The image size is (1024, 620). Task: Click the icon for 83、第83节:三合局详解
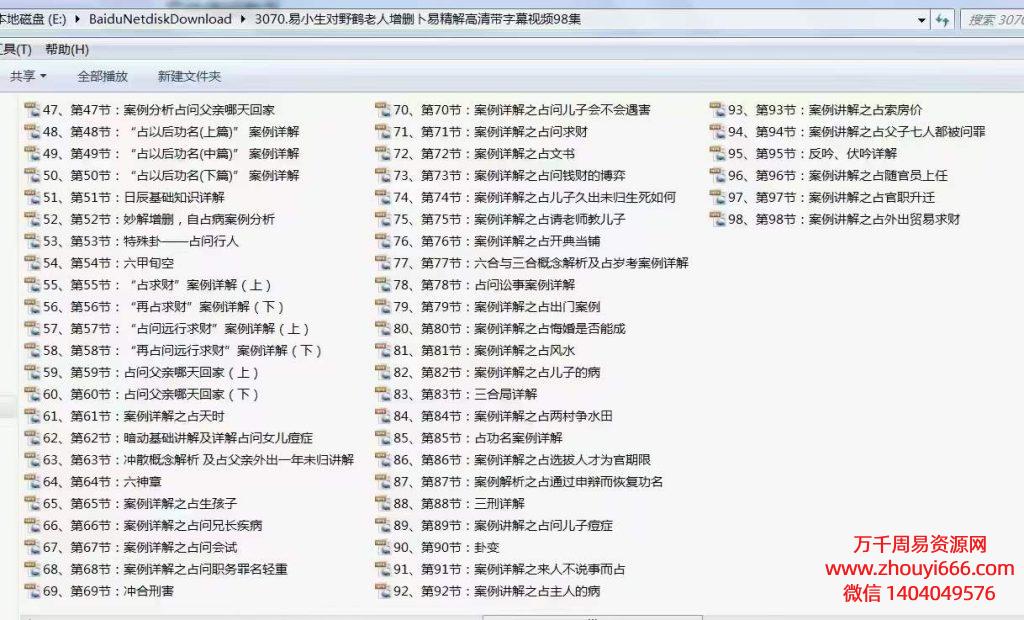pos(382,394)
